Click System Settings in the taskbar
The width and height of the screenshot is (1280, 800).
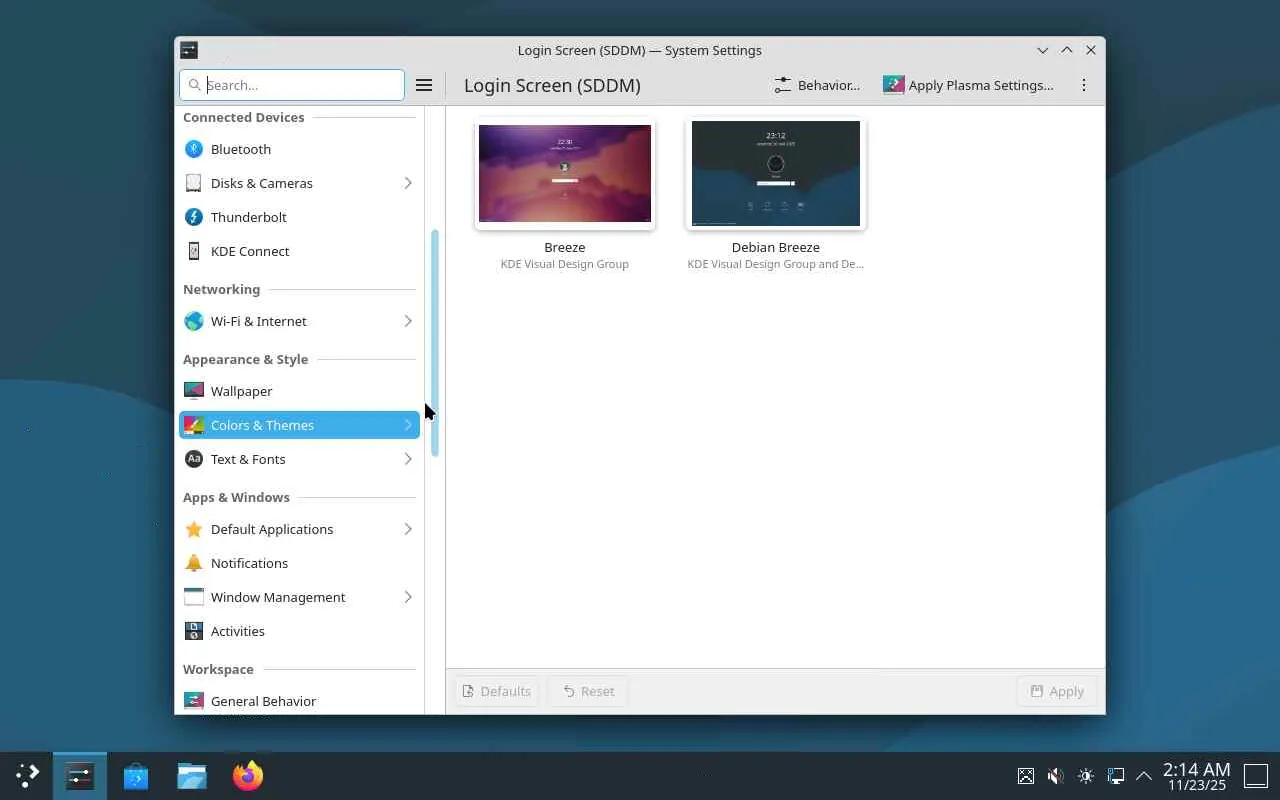coord(80,775)
